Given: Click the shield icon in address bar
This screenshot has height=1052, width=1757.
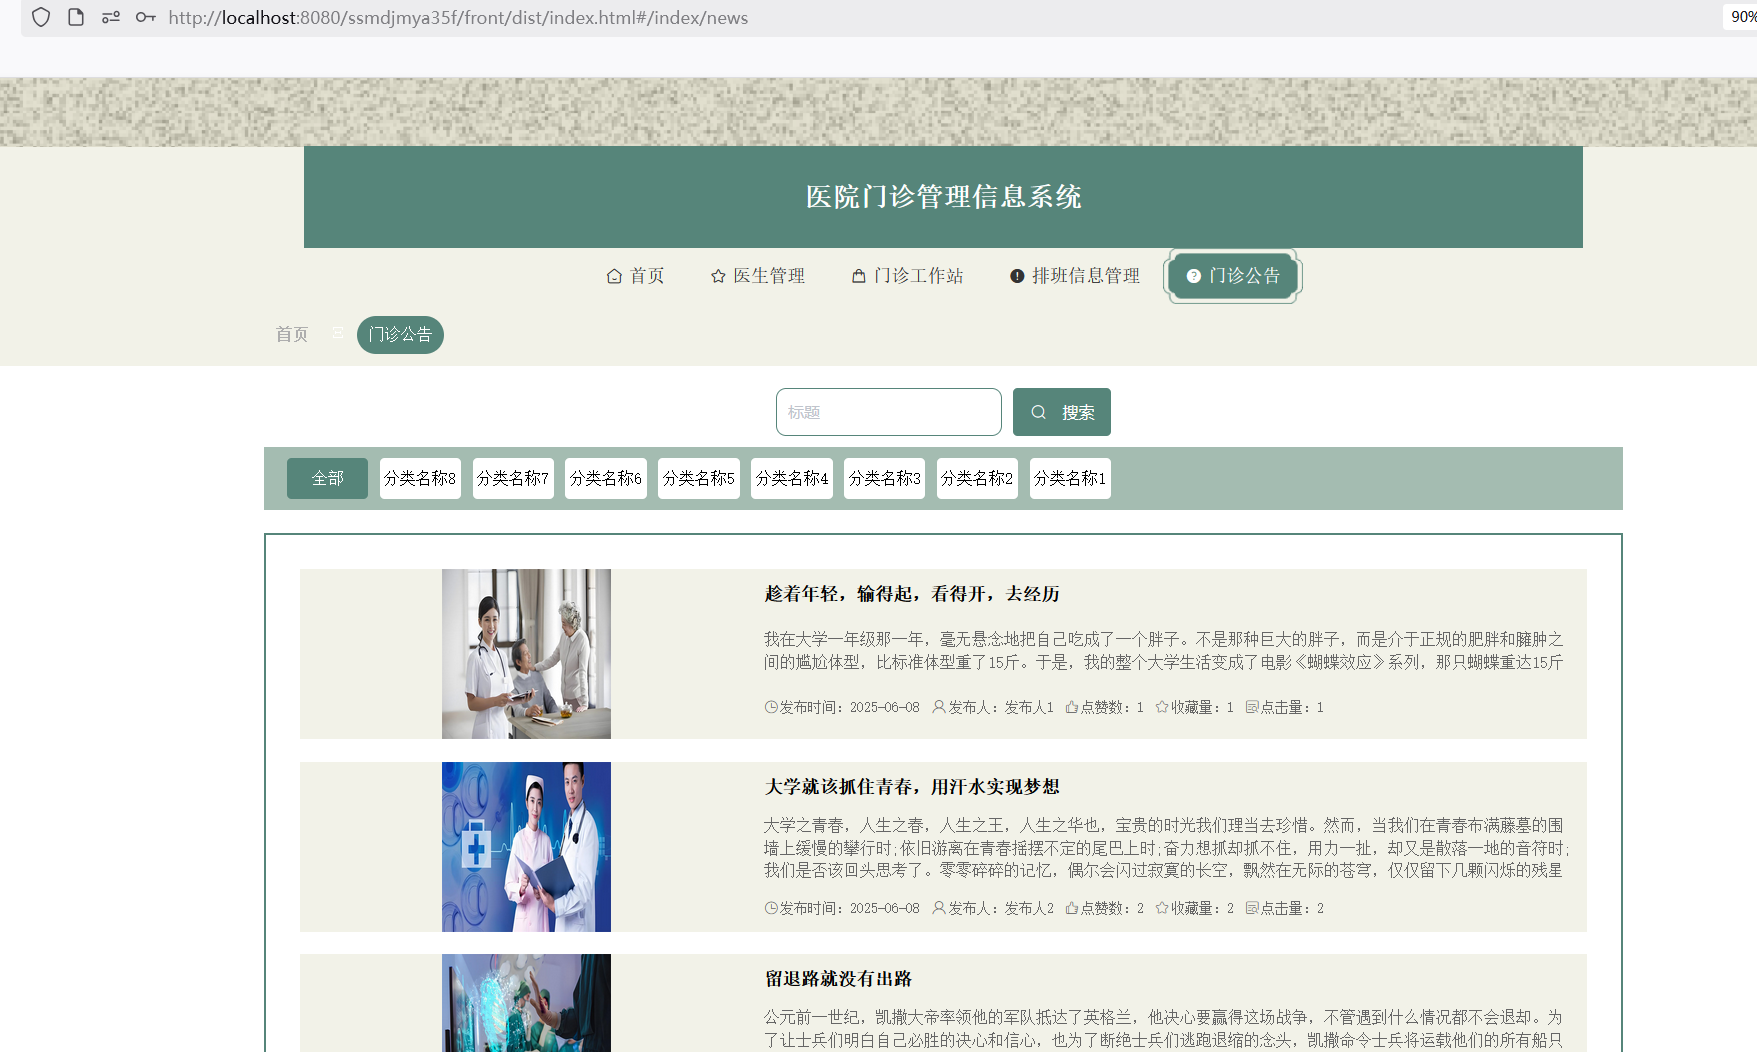Looking at the screenshot, I should 41,17.
